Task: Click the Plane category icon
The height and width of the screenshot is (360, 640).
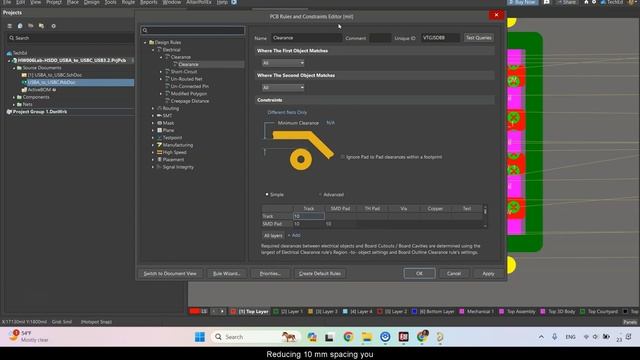Action: tap(160, 131)
